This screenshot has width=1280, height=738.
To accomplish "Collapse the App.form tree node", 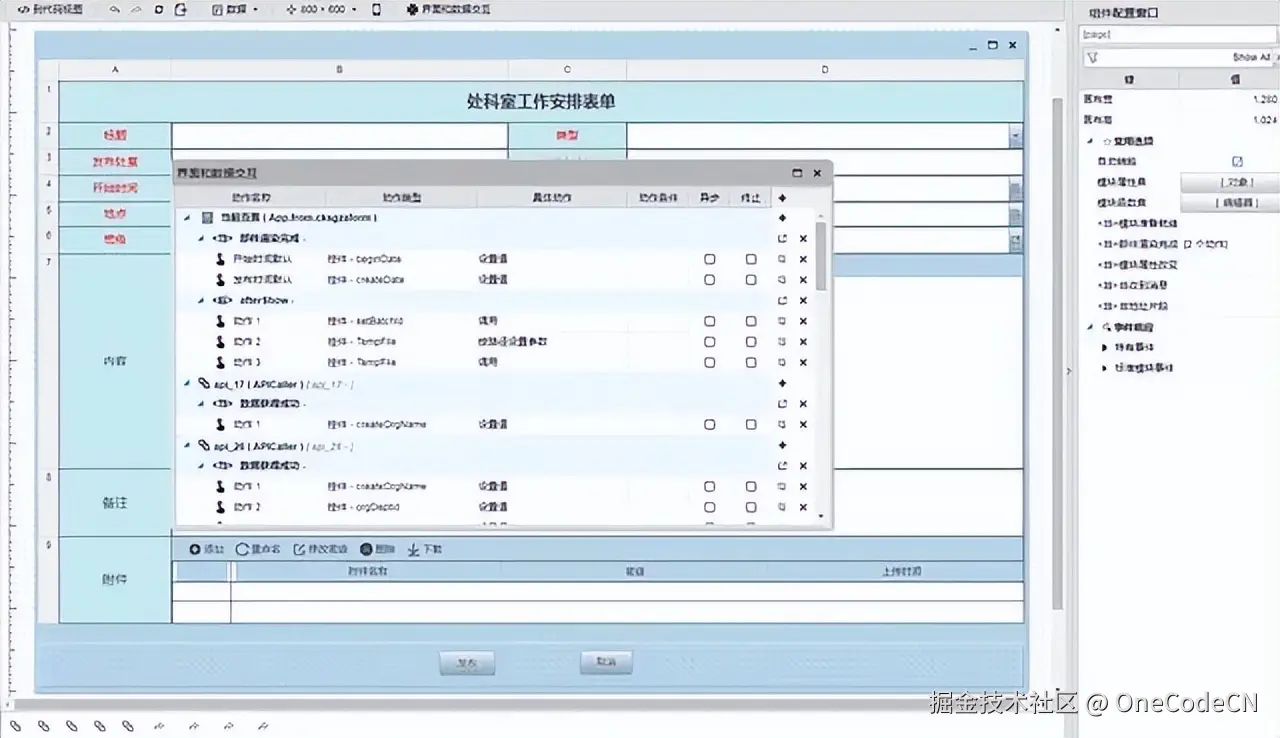I will tap(187, 218).
